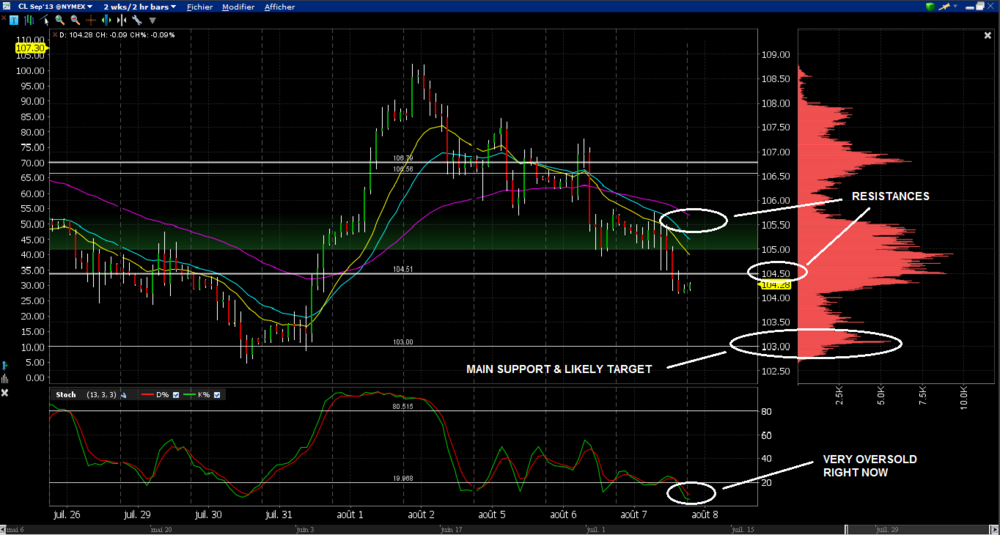Toggle the orange crosshair tool
The width and height of the screenshot is (1000, 535).
pos(91,20)
